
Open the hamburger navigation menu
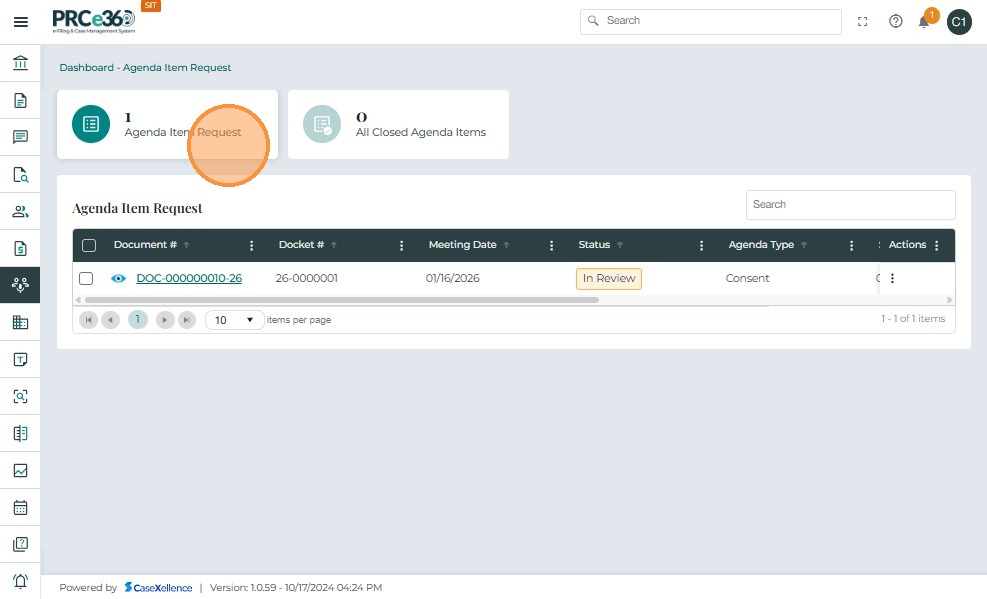[21, 22]
